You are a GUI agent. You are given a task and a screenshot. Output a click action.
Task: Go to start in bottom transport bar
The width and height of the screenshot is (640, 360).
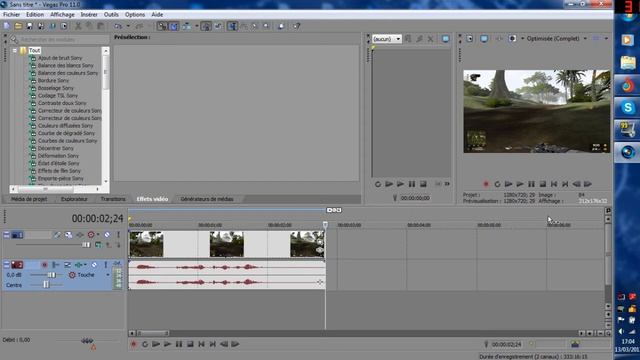point(201,344)
